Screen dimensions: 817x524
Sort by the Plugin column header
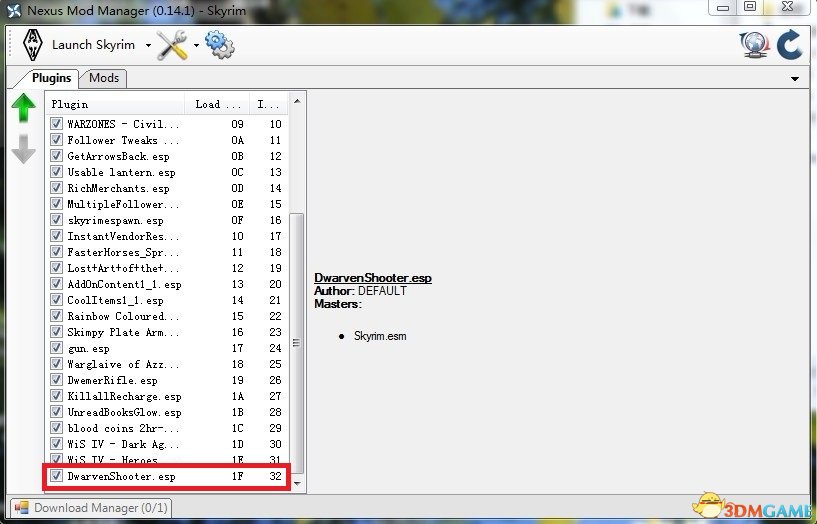pyautogui.click(x=115, y=104)
